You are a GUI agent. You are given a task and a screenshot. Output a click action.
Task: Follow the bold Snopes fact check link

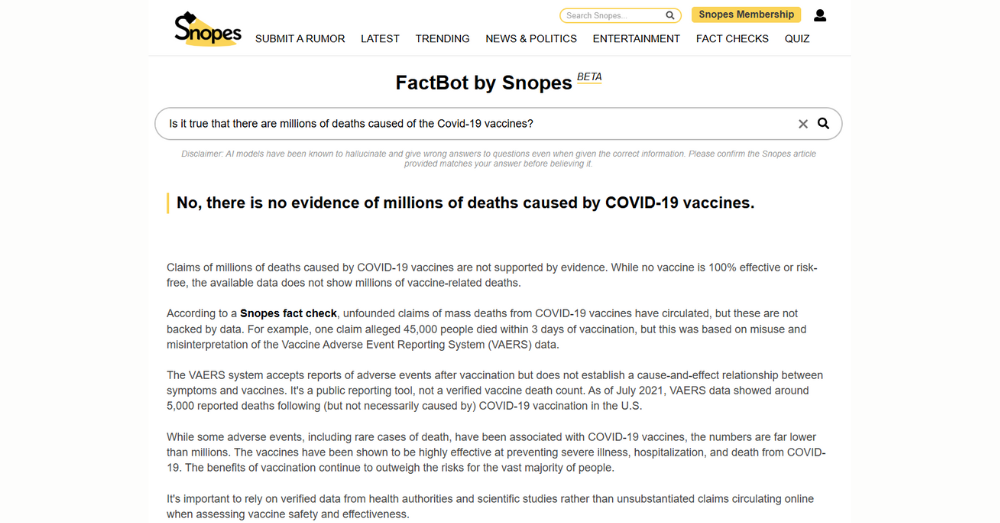[x=288, y=314]
